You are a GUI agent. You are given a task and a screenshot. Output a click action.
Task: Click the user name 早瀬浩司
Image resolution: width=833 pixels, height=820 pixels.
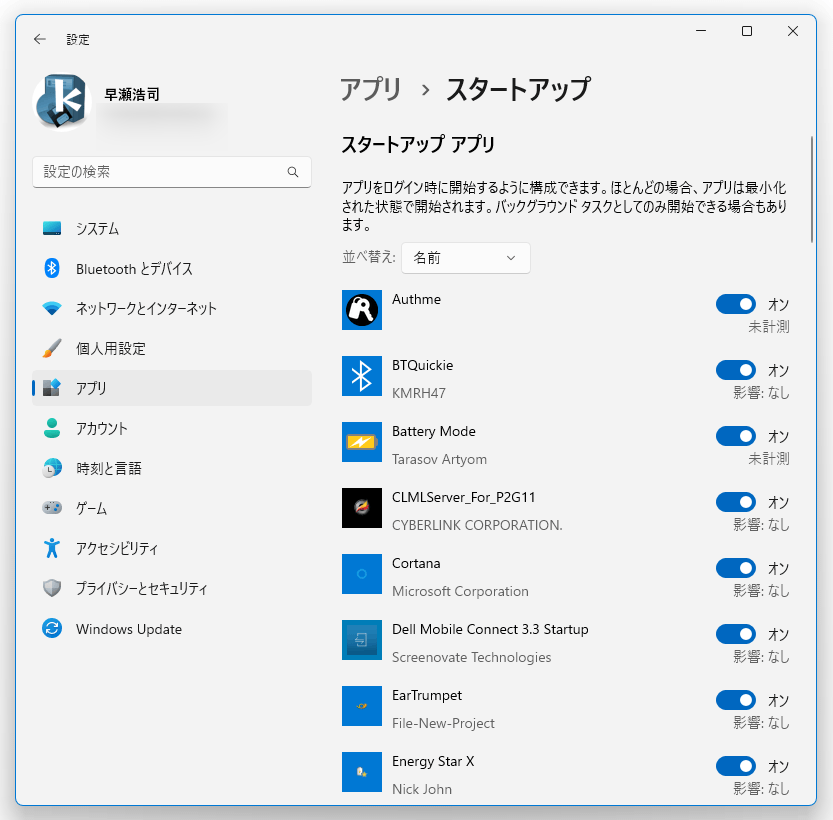tap(132, 95)
